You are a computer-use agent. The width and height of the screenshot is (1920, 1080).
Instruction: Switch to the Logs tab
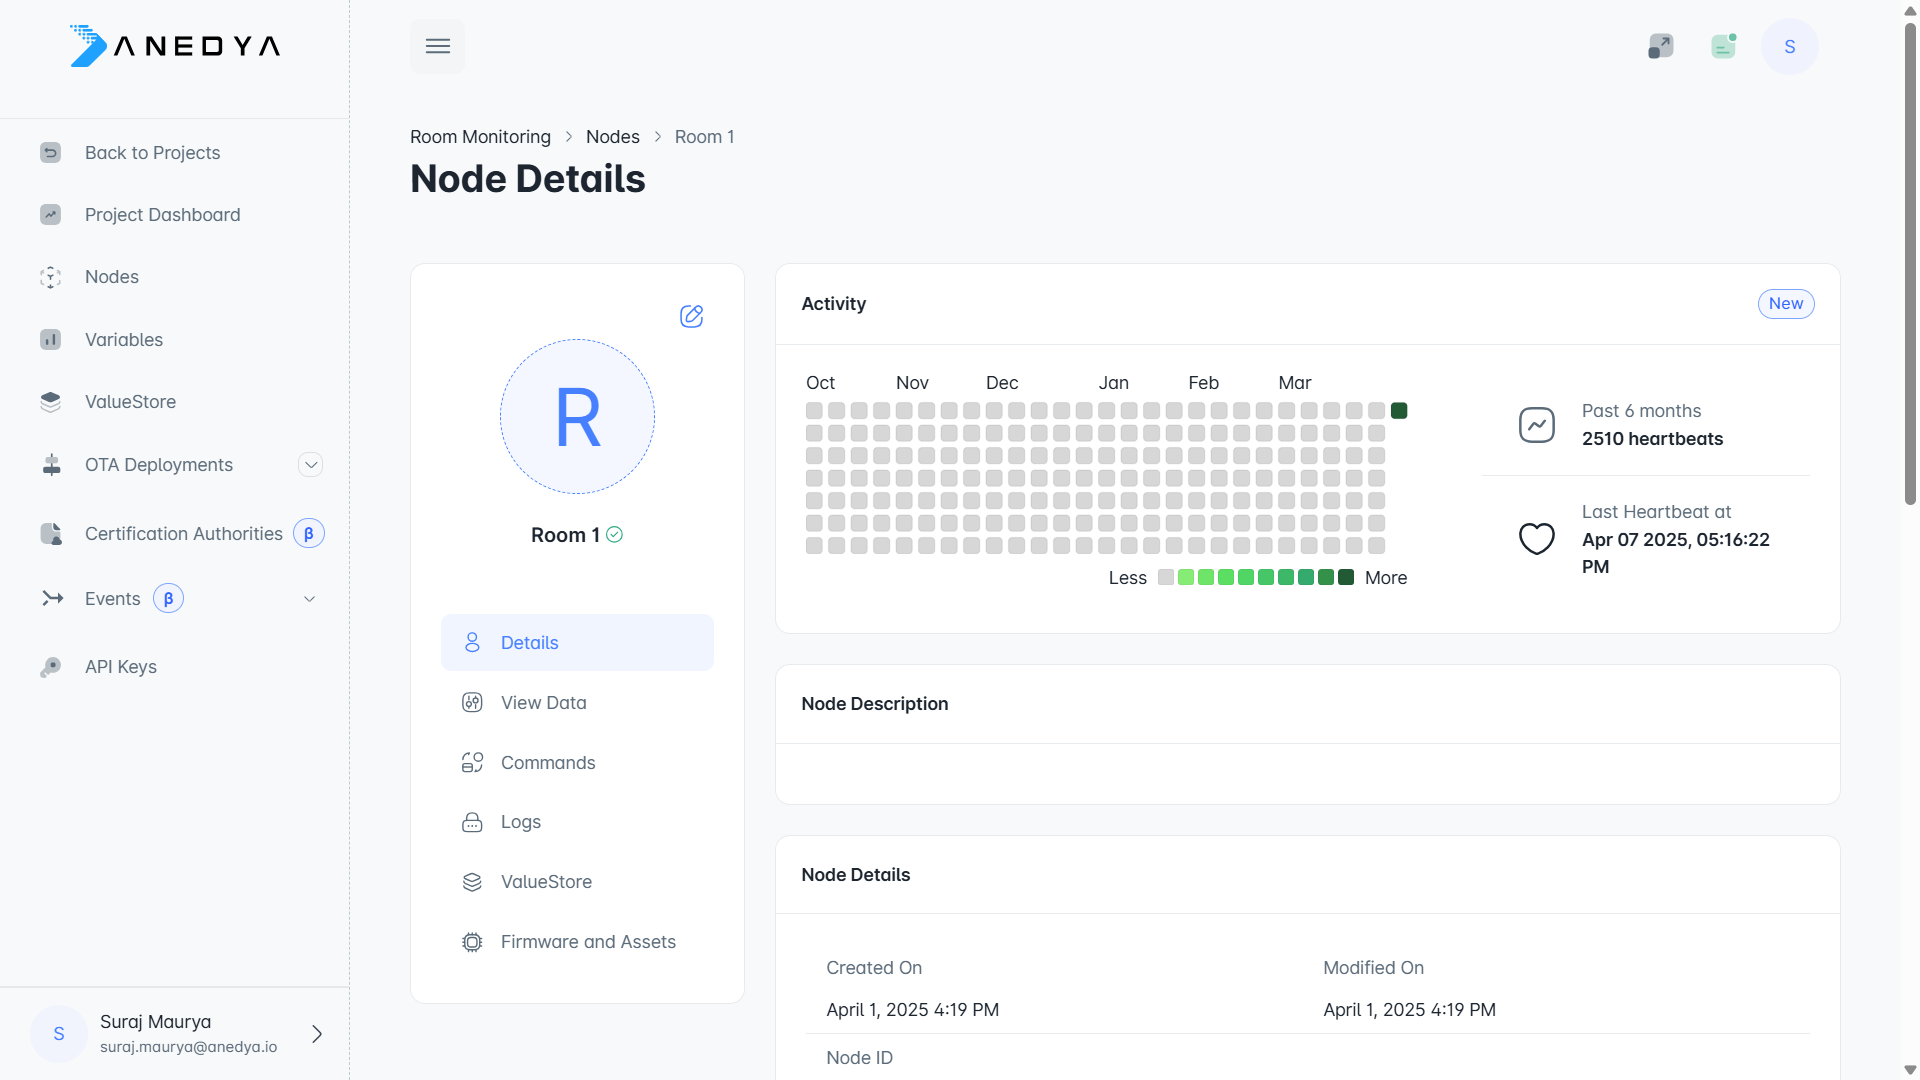point(520,822)
